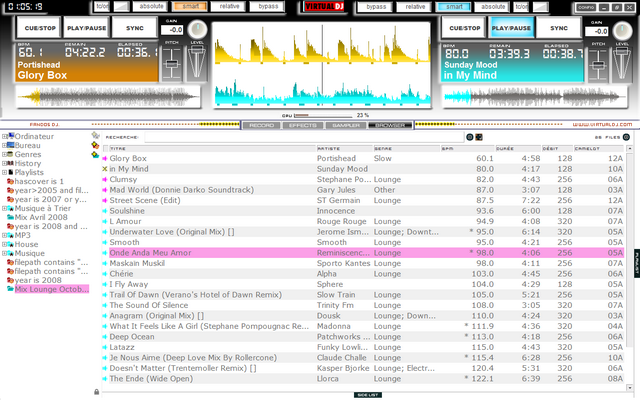Click the cyan-and-yellow folder icon right of Genres

coord(95,155)
